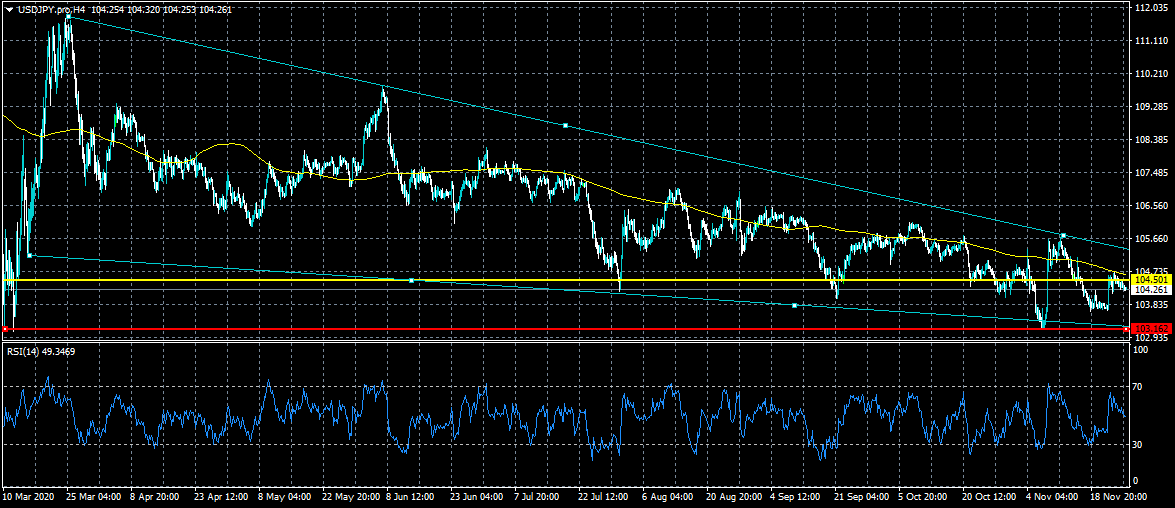Click the 4 Nov 04:00 time label
Image resolution: width=1175 pixels, height=508 pixels.
[x=1050, y=496]
